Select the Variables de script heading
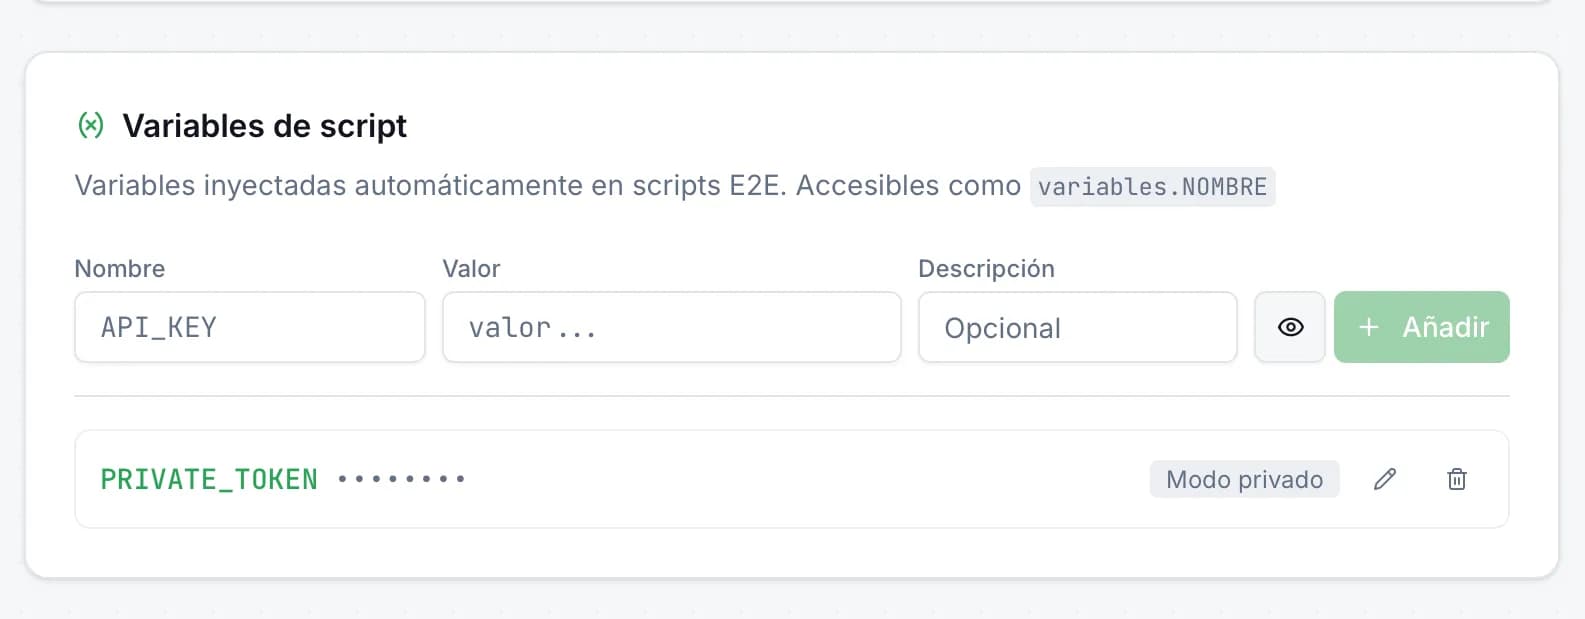This screenshot has height=619, width=1585. click(x=263, y=125)
